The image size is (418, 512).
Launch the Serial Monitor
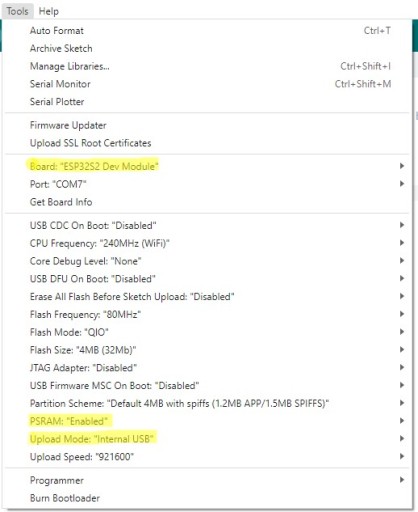(207, 84)
